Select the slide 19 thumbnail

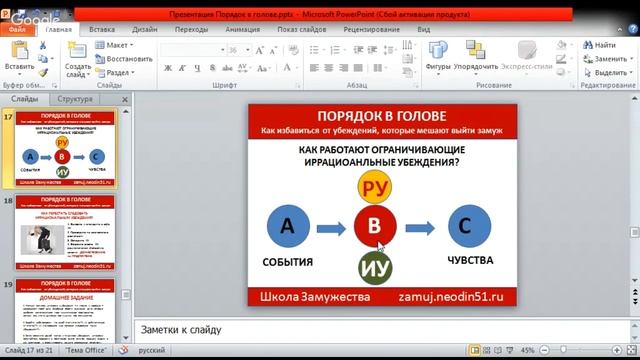pyautogui.click(x=65, y=311)
